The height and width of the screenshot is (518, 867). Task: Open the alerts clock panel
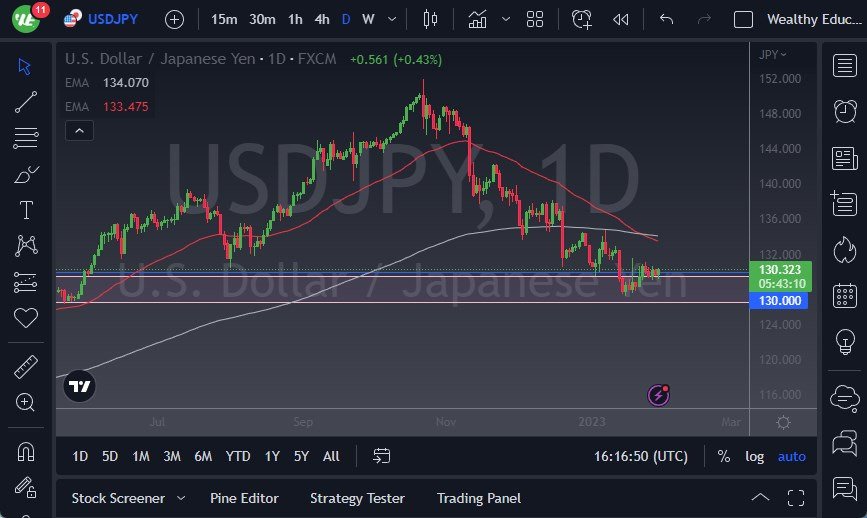click(x=845, y=110)
